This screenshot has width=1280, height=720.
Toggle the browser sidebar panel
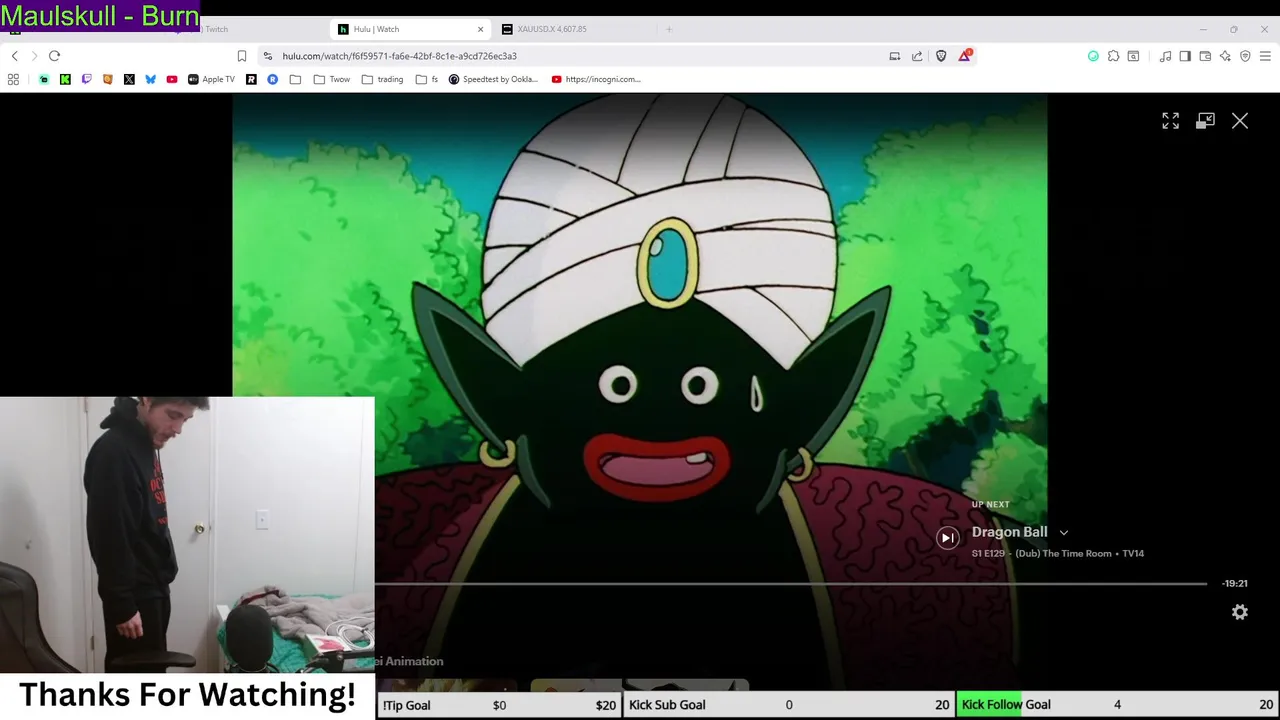click(1185, 56)
